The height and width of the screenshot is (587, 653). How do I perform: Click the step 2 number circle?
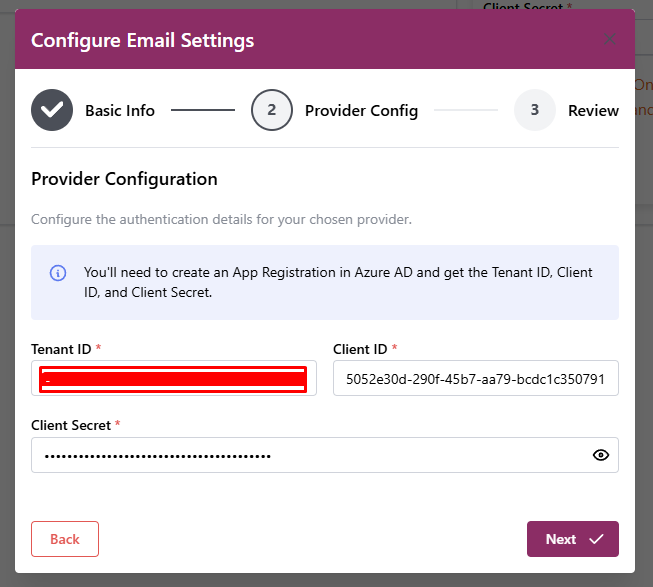point(271,110)
